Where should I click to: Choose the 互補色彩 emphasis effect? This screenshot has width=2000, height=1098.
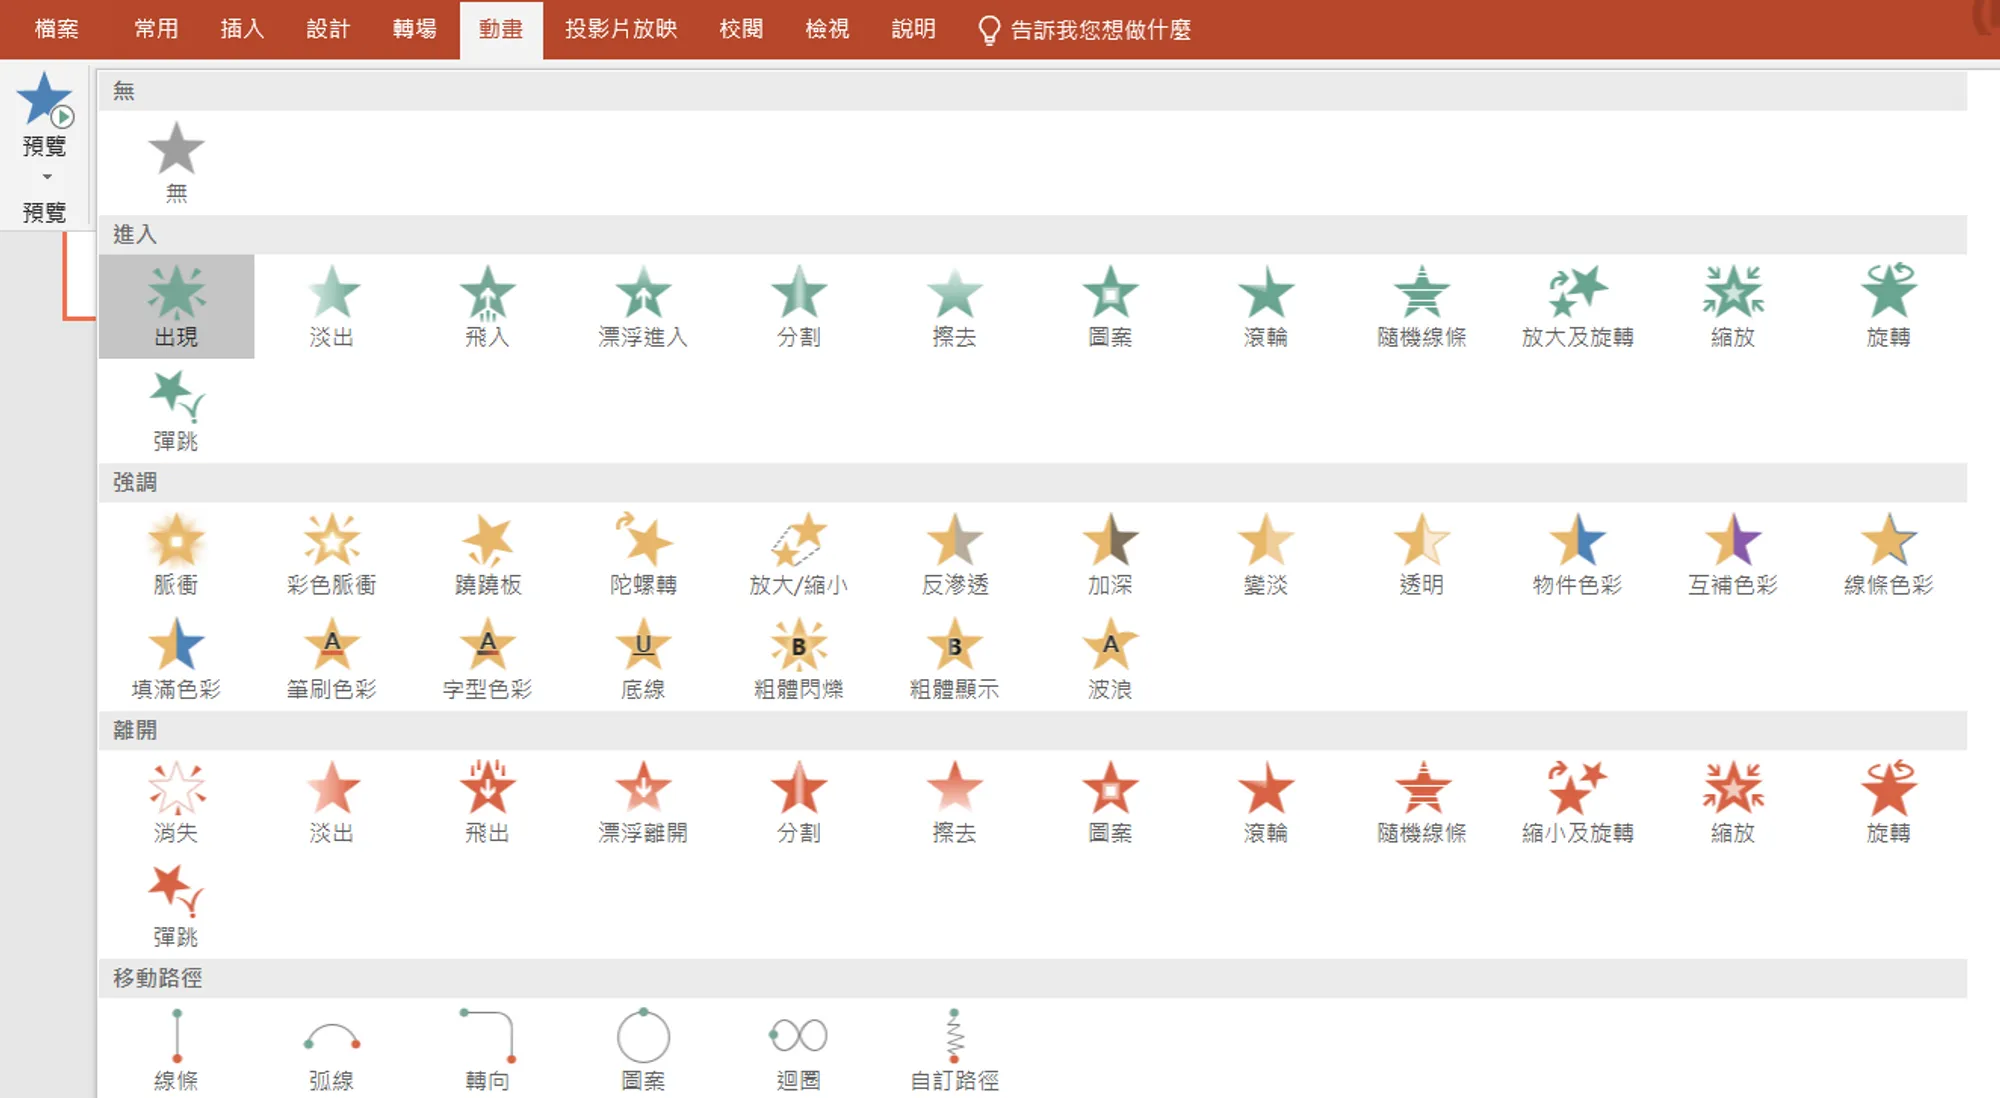pyautogui.click(x=1733, y=554)
